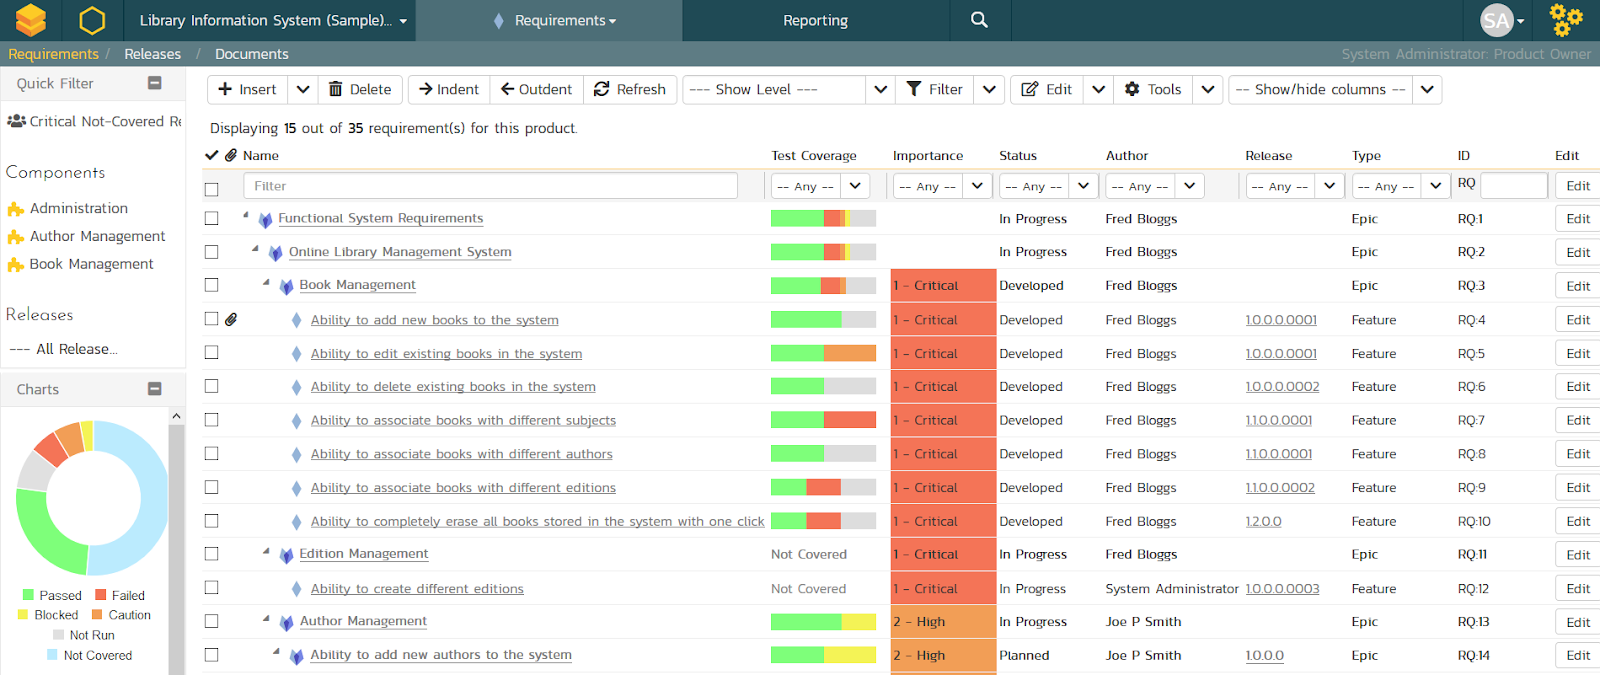Collapse the Quick Filter panel
Viewport: 1600px width, 675px height.
pyautogui.click(x=155, y=83)
